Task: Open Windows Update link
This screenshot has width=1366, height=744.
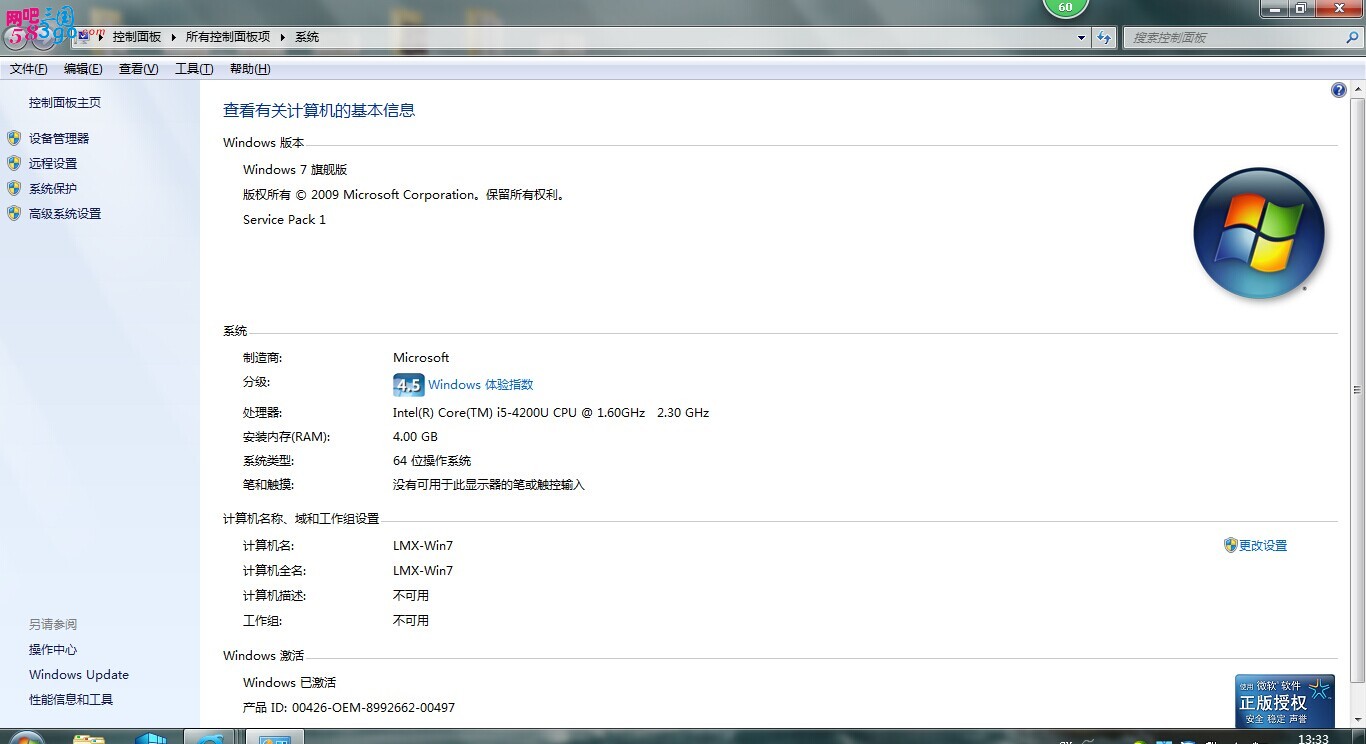Action: click(79, 675)
